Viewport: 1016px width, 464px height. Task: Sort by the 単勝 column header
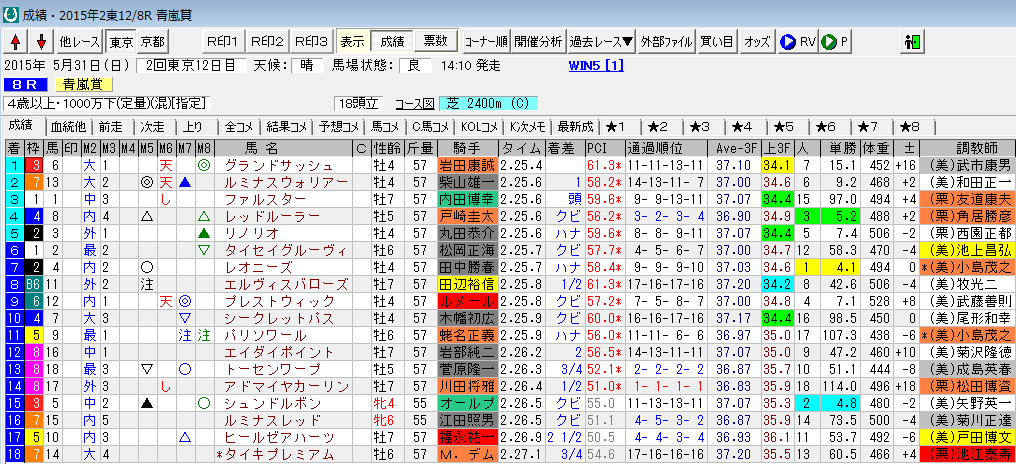coord(840,148)
